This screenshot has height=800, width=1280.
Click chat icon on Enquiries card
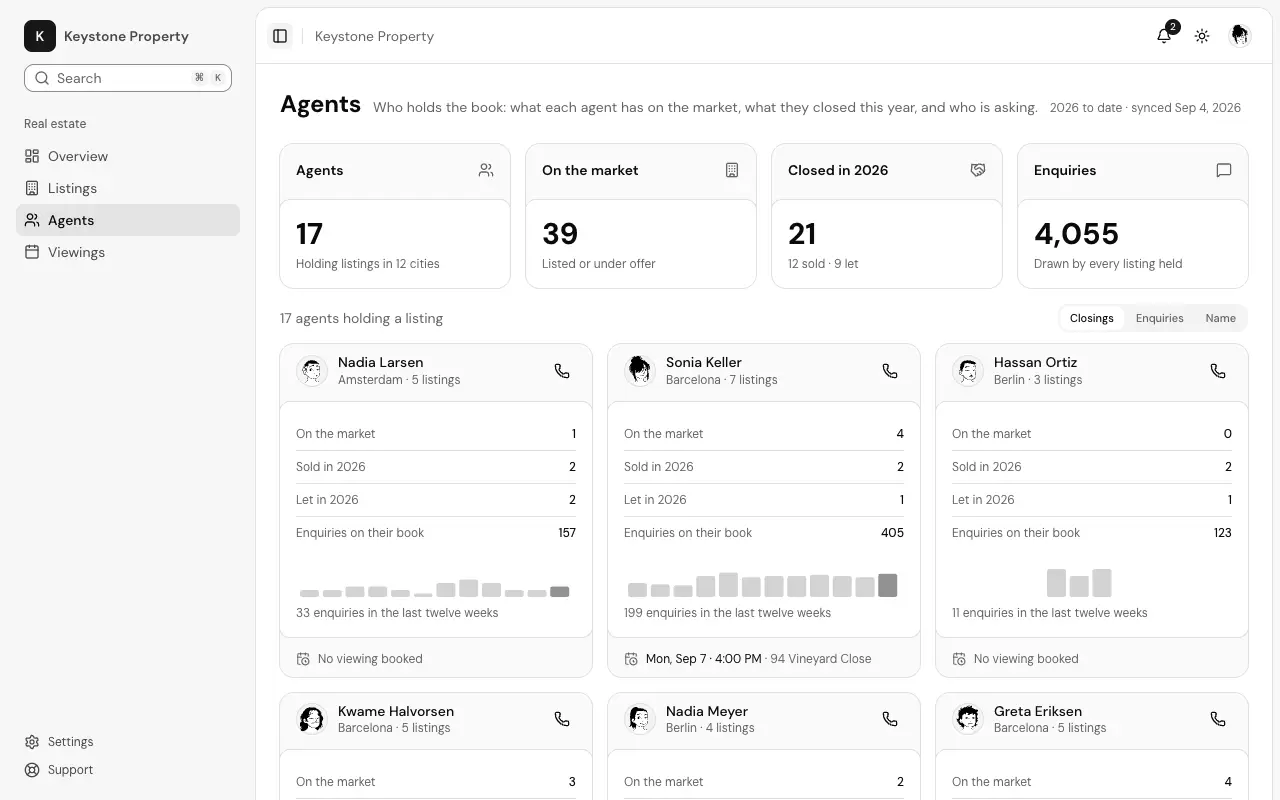[1224, 170]
